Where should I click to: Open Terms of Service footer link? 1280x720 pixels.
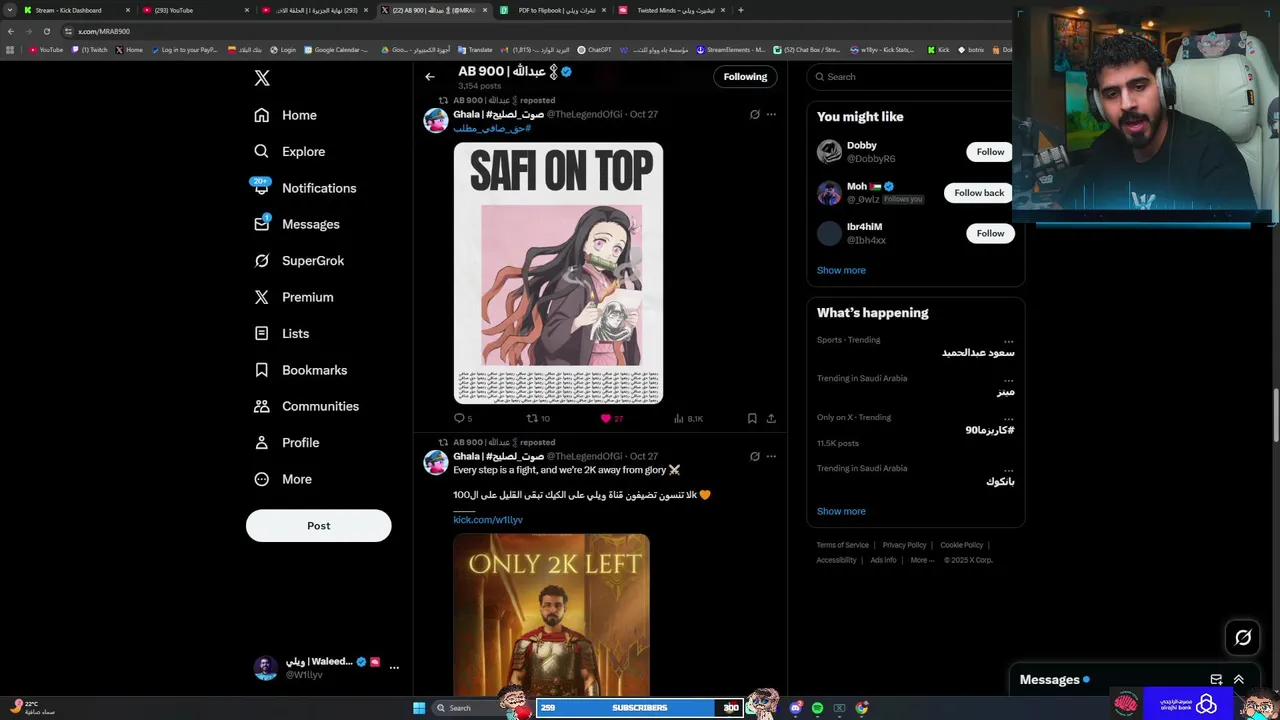pyautogui.click(x=842, y=545)
